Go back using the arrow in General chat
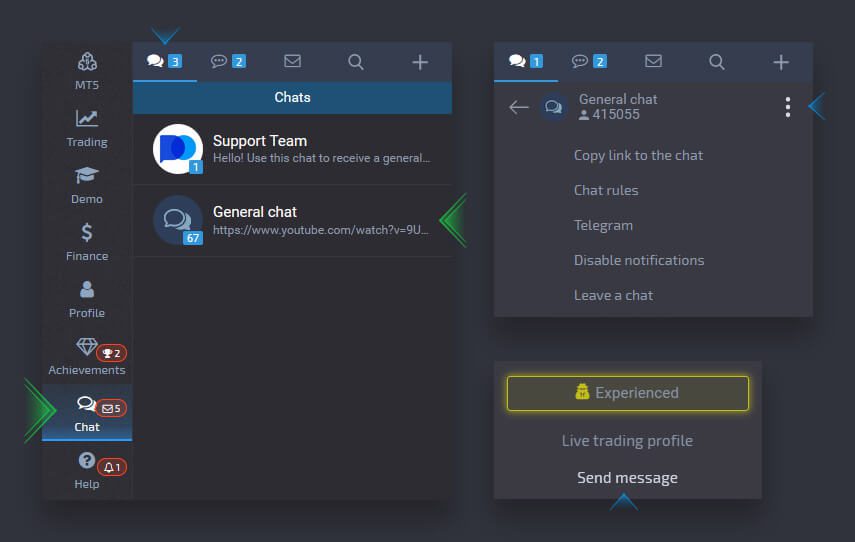855x542 pixels. 518,107
